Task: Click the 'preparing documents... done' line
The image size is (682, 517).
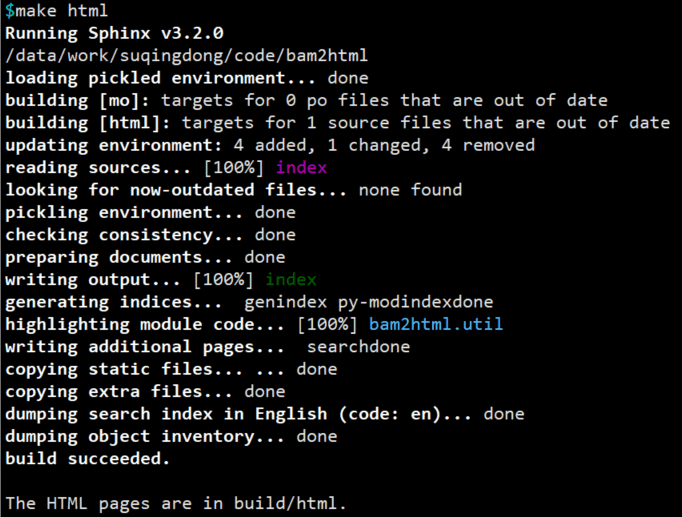Action: coord(145,257)
